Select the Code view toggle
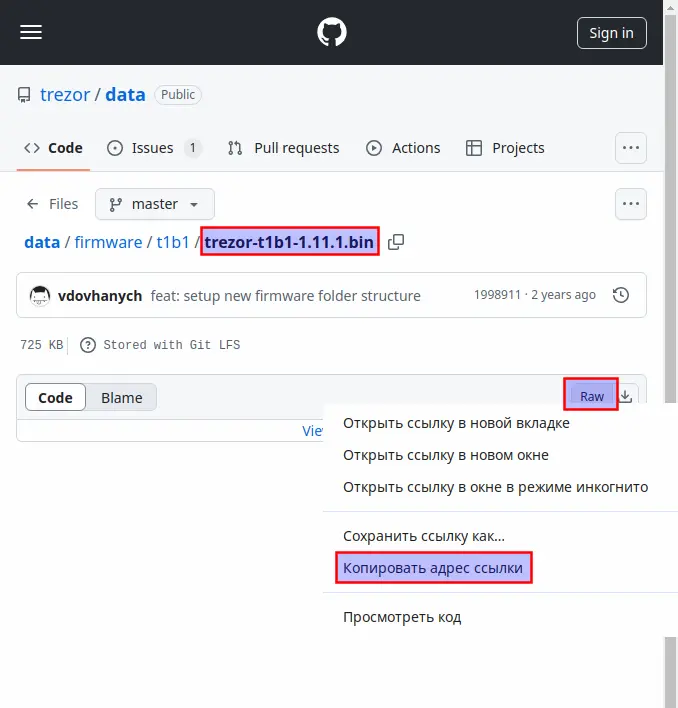 [55, 397]
